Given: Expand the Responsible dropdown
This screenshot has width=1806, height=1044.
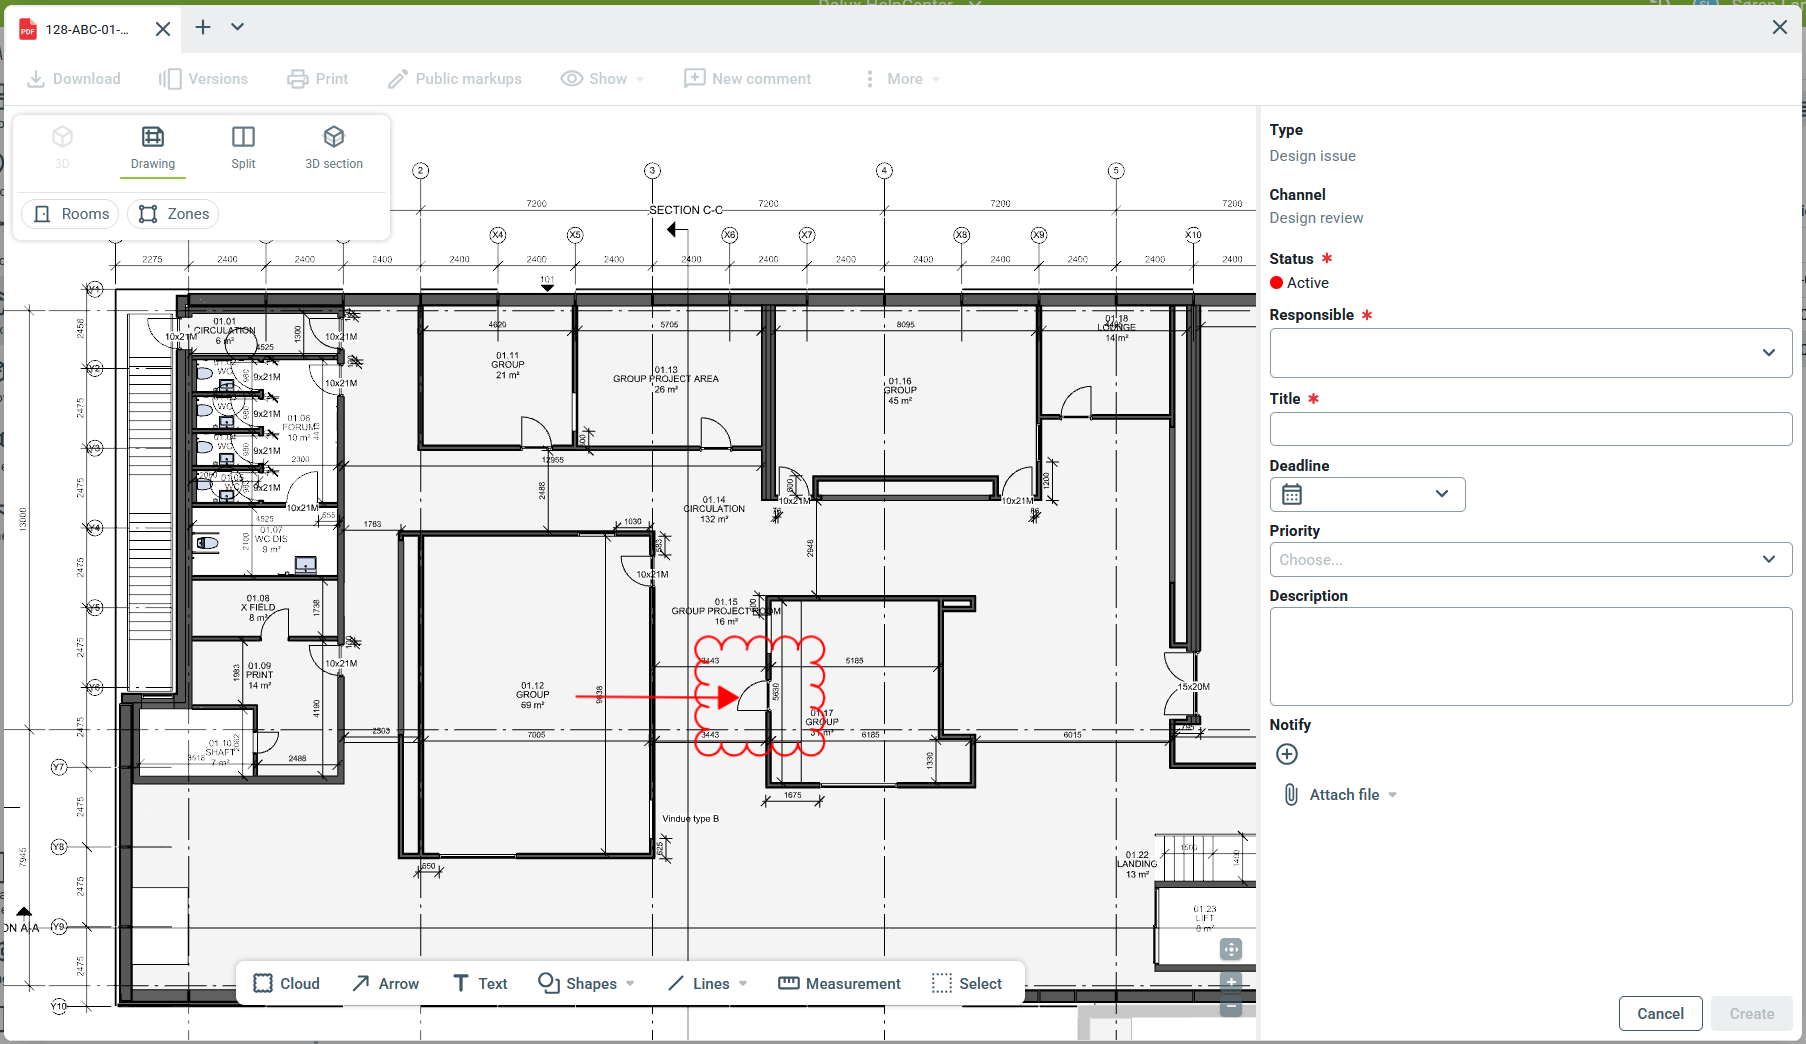Looking at the screenshot, I should pos(1530,353).
